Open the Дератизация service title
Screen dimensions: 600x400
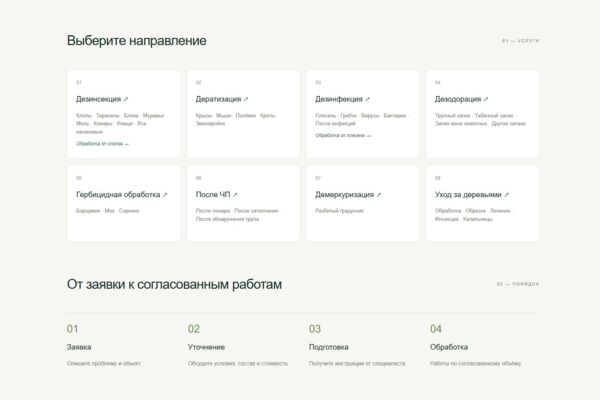[x=218, y=99]
